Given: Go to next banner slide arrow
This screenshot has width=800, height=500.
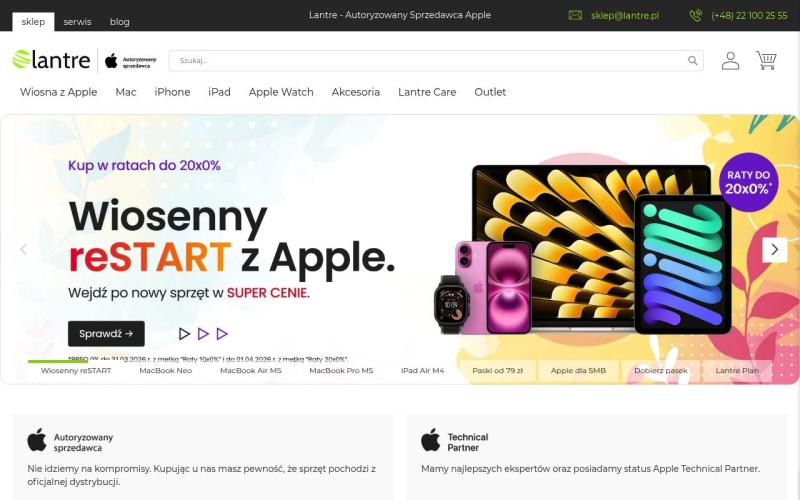Looking at the screenshot, I should [774, 249].
